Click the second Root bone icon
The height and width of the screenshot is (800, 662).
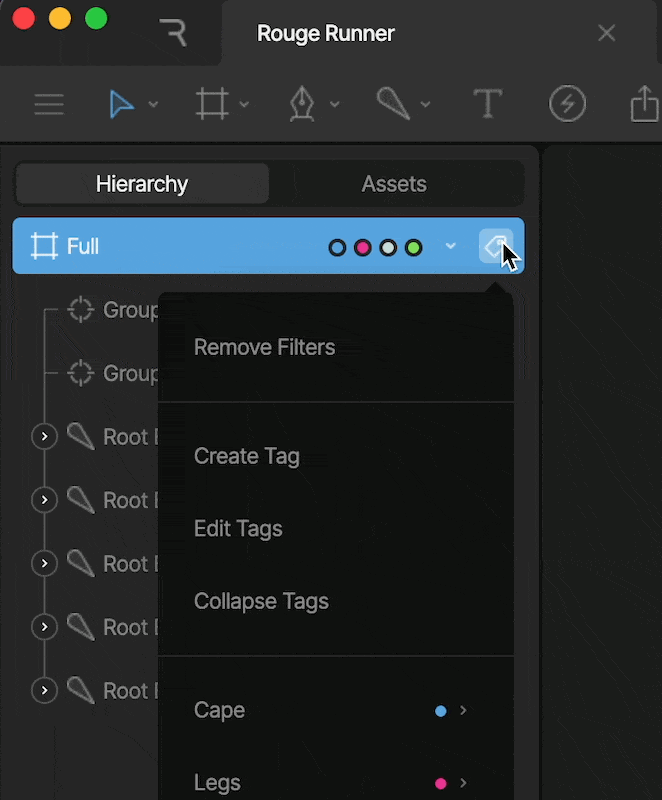81,500
